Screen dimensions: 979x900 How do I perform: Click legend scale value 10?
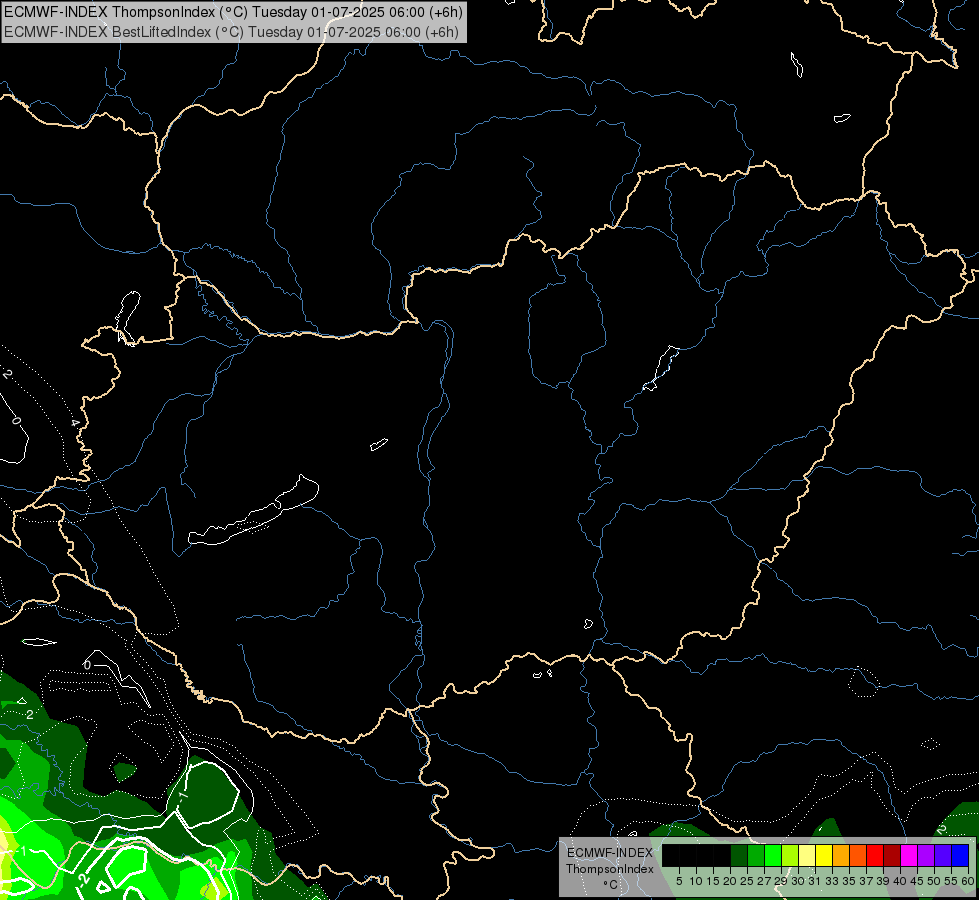pyautogui.click(x=696, y=881)
